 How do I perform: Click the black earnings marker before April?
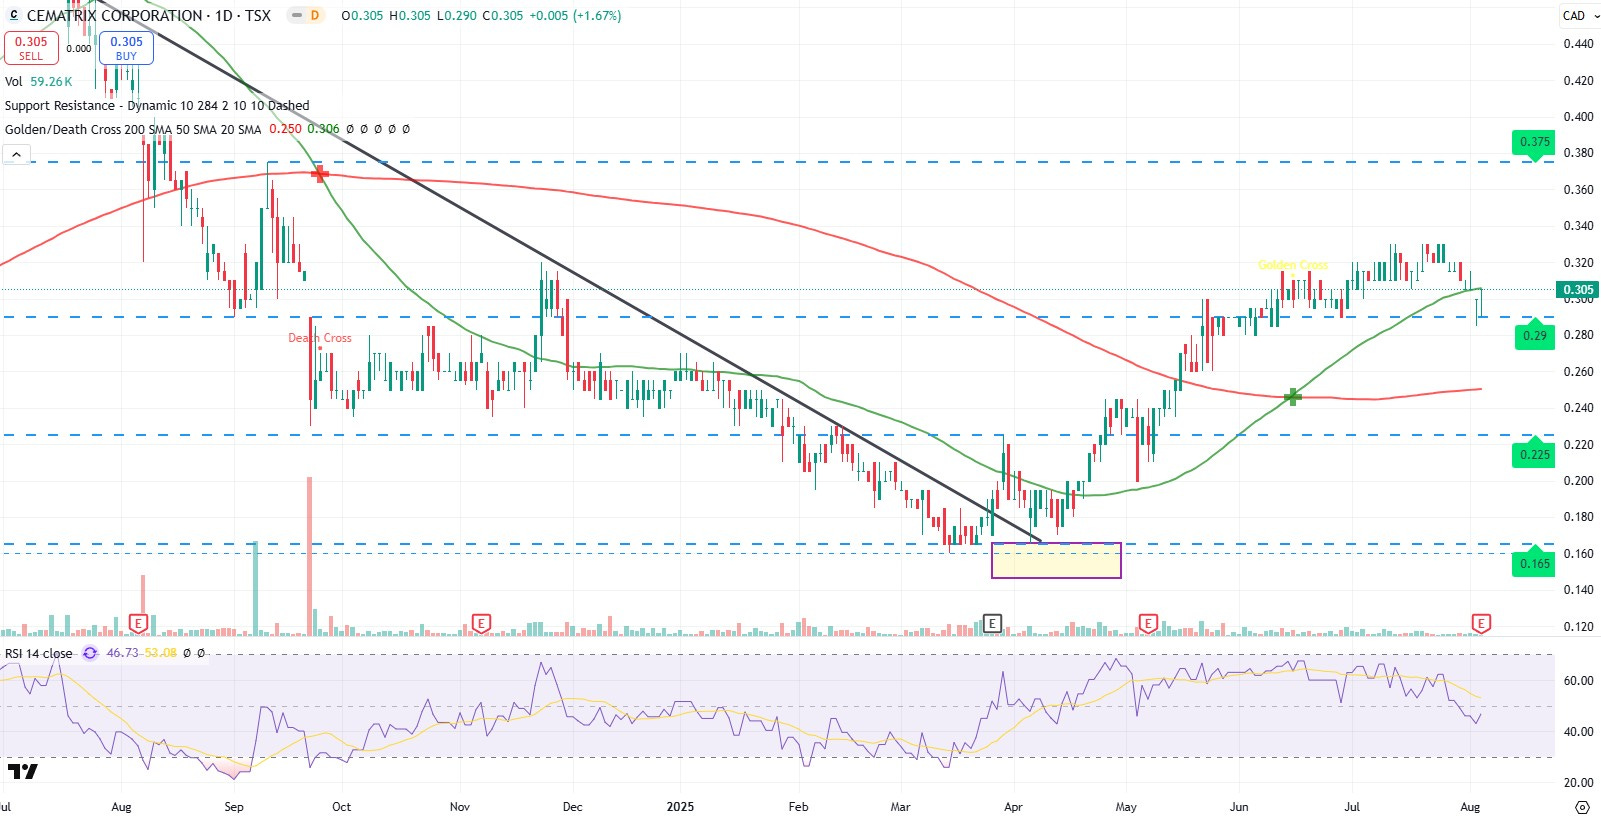[992, 624]
